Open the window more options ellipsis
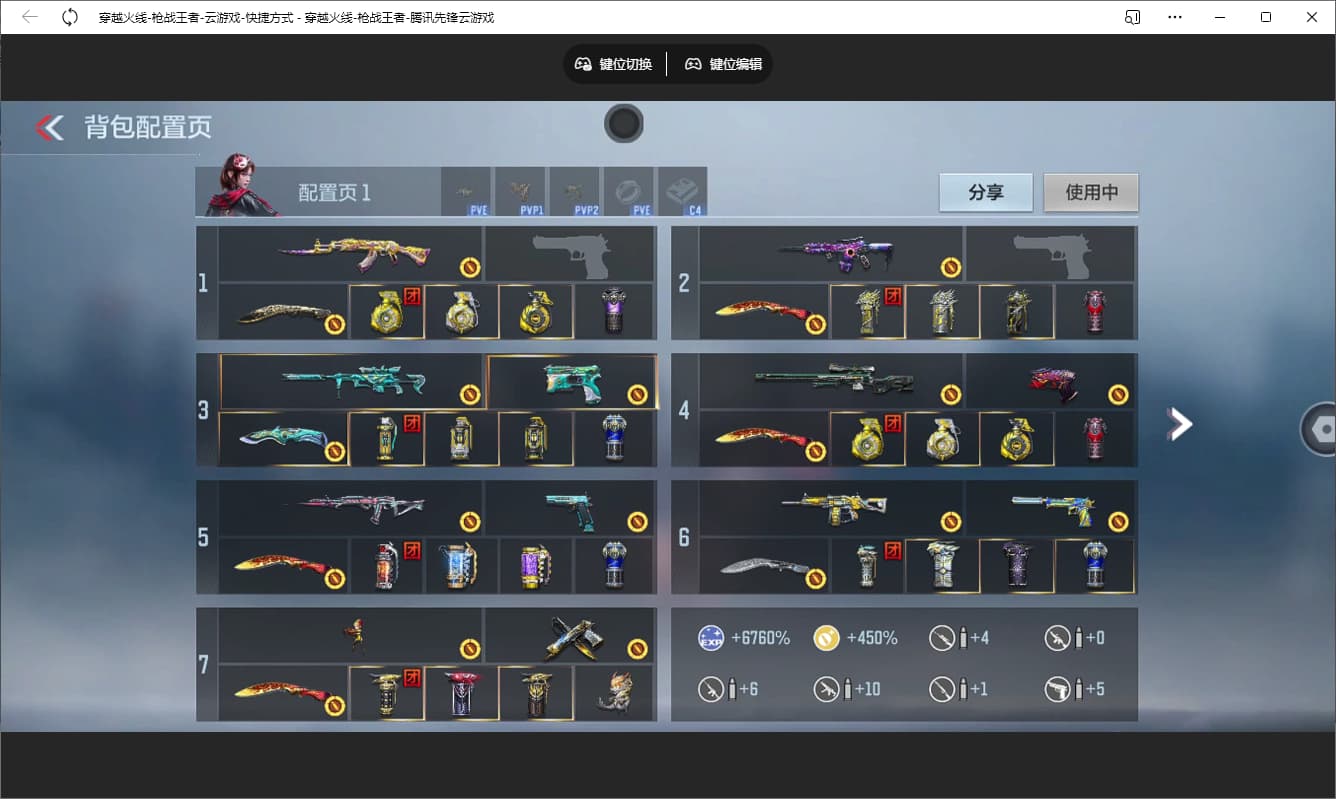 (1175, 17)
